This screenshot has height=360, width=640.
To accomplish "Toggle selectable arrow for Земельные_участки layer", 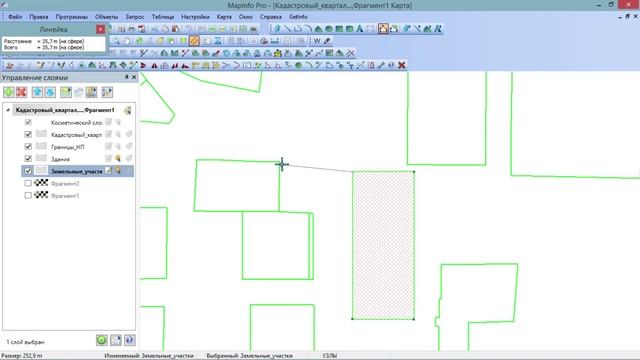I will click(x=118, y=171).
